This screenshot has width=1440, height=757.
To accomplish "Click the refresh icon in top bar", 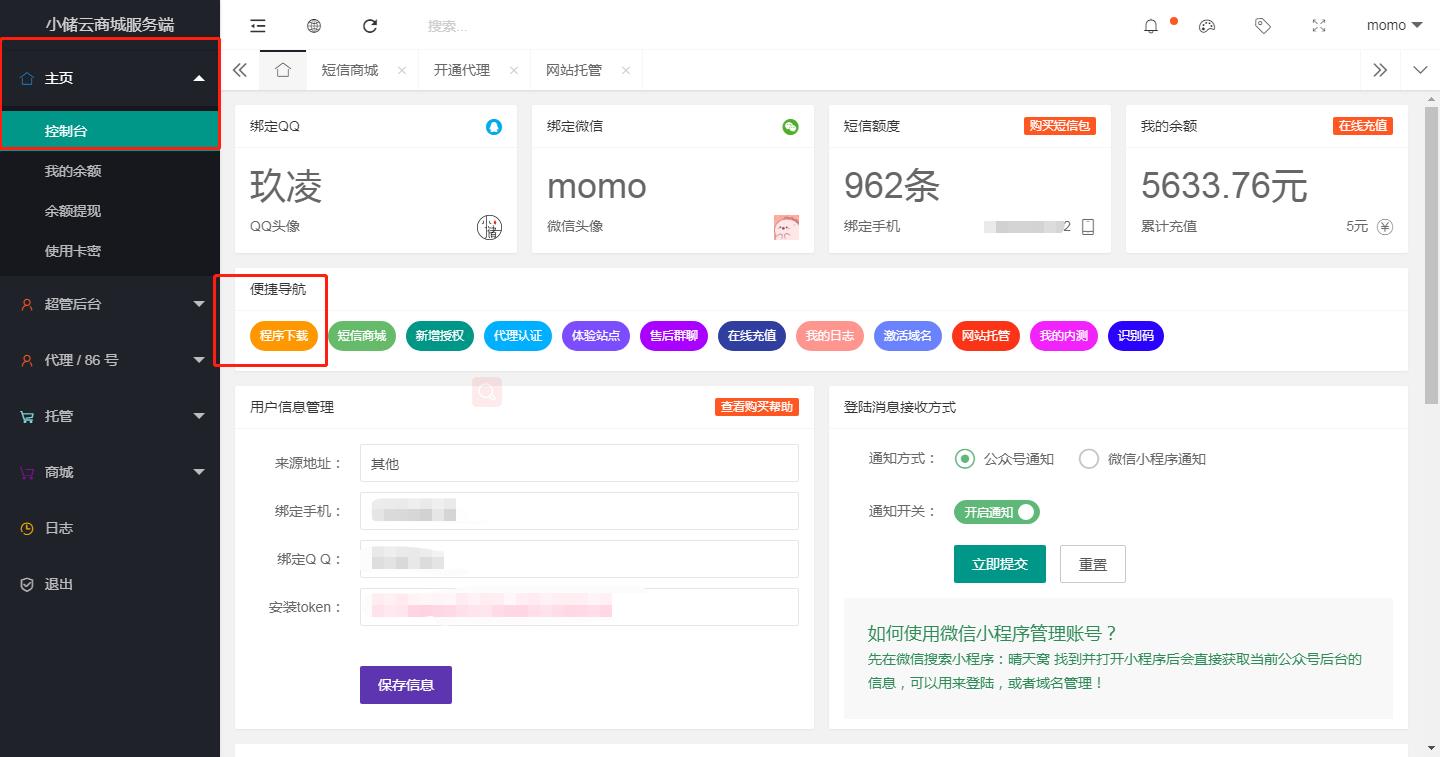I will tap(370, 26).
